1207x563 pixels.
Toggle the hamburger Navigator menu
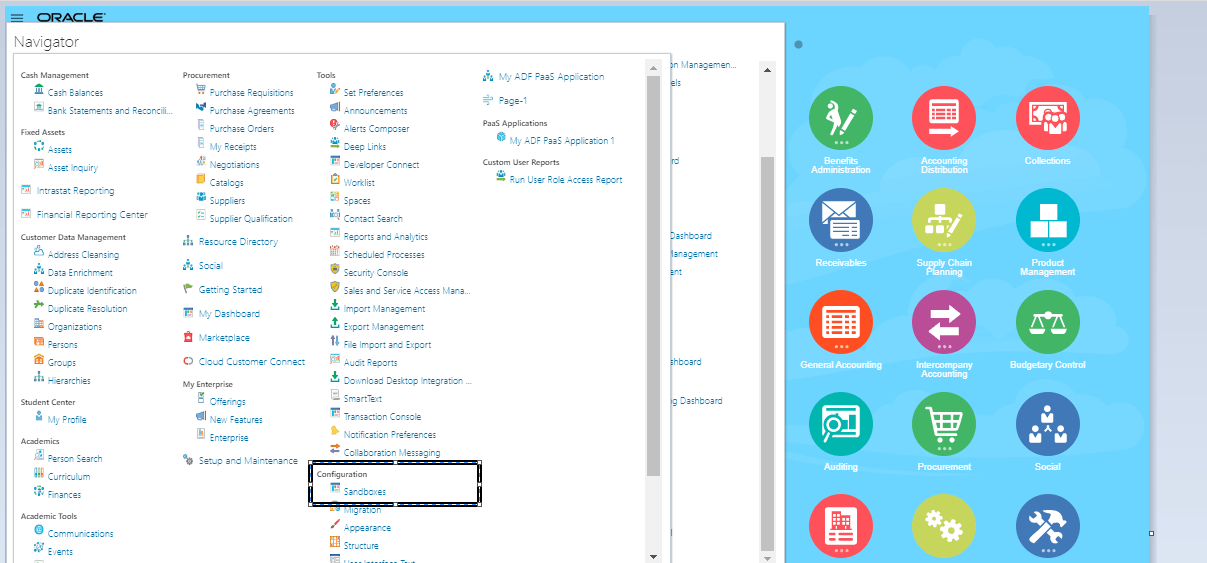click(x=17, y=18)
